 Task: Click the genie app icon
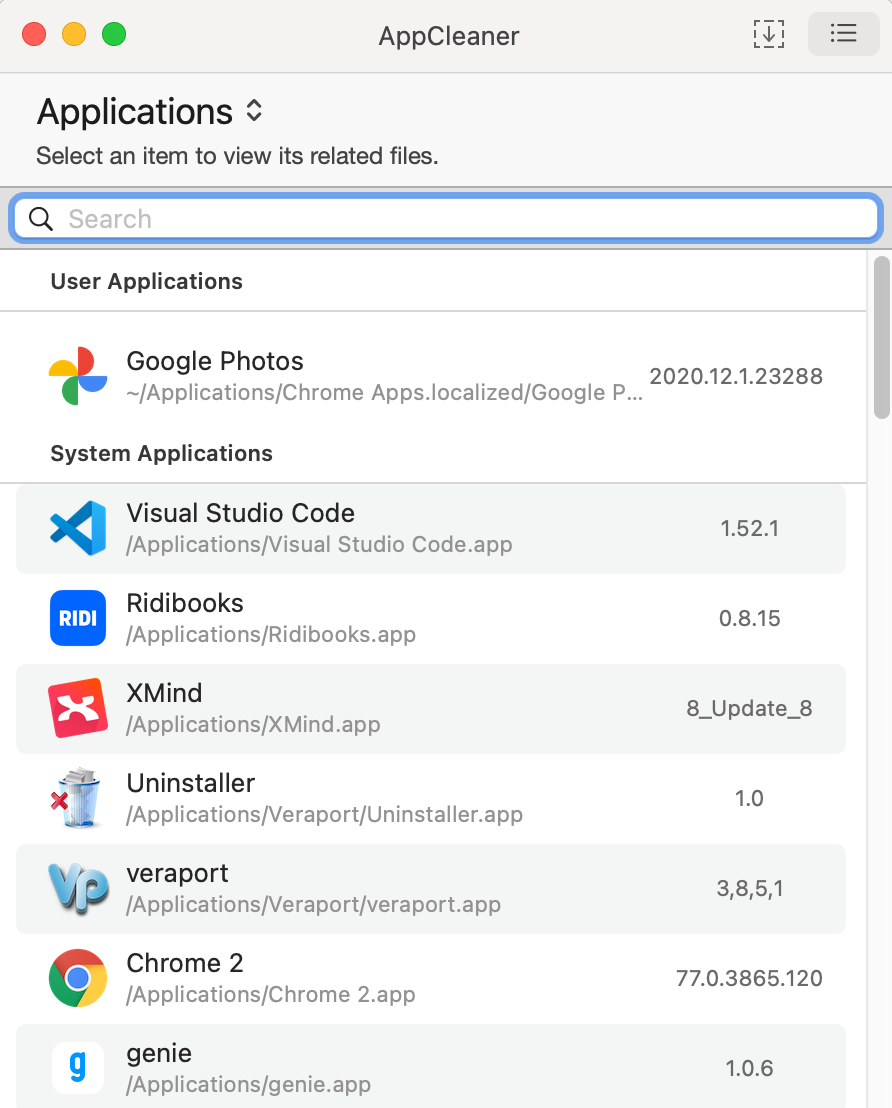(x=78, y=1068)
